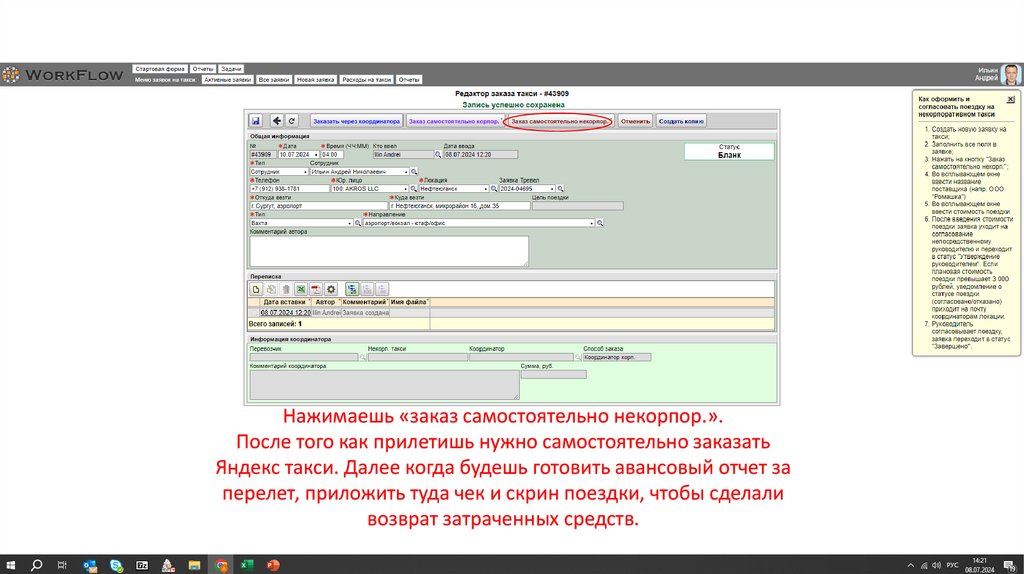Open Windows taskbar search
1024x574 pixels.
[37, 565]
